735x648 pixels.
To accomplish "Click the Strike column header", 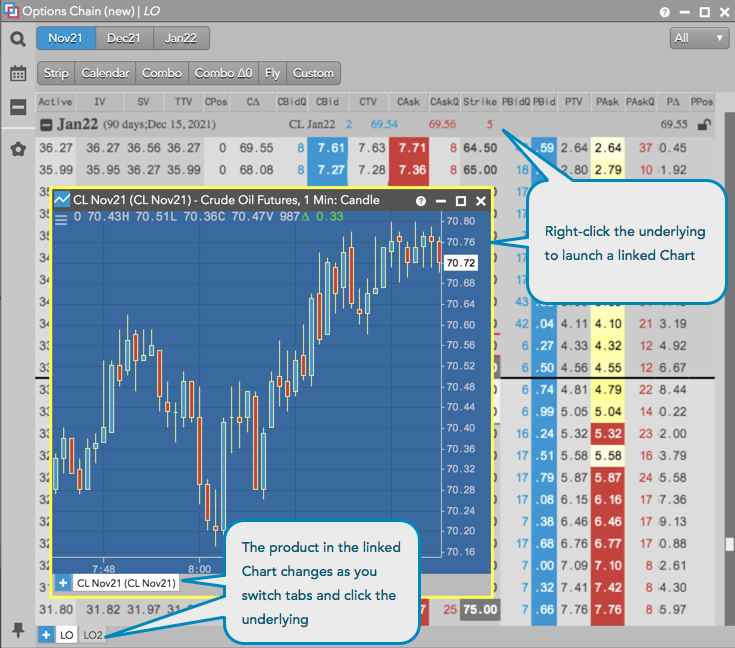I will point(480,101).
